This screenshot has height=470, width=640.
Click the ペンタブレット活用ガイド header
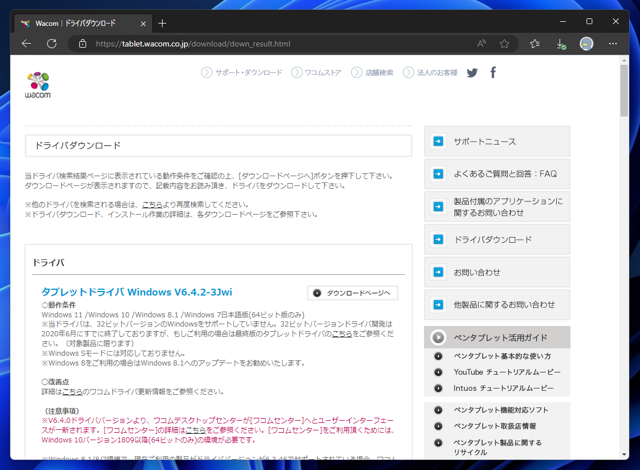tap(497, 337)
